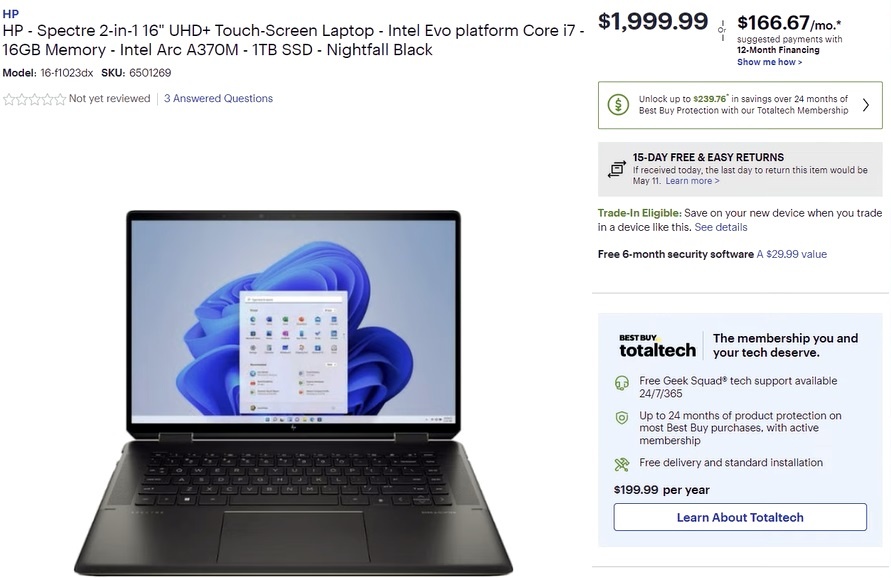
Task: Open Learn more about returns
Action: tap(692, 181)
